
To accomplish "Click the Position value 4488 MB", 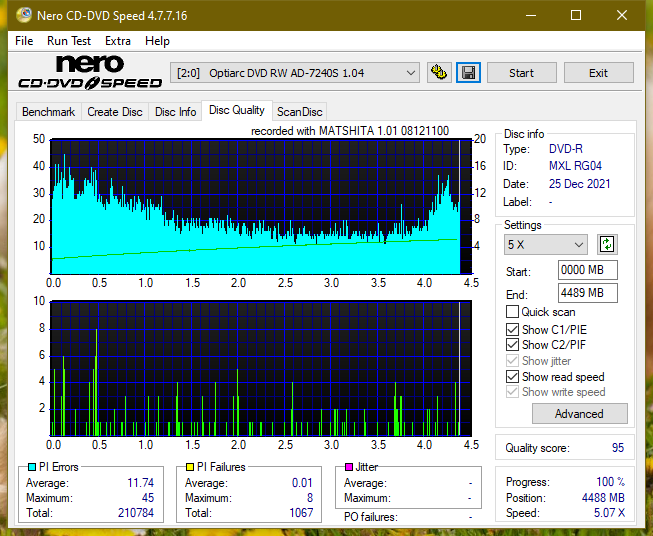I will (x=603, y=498).
